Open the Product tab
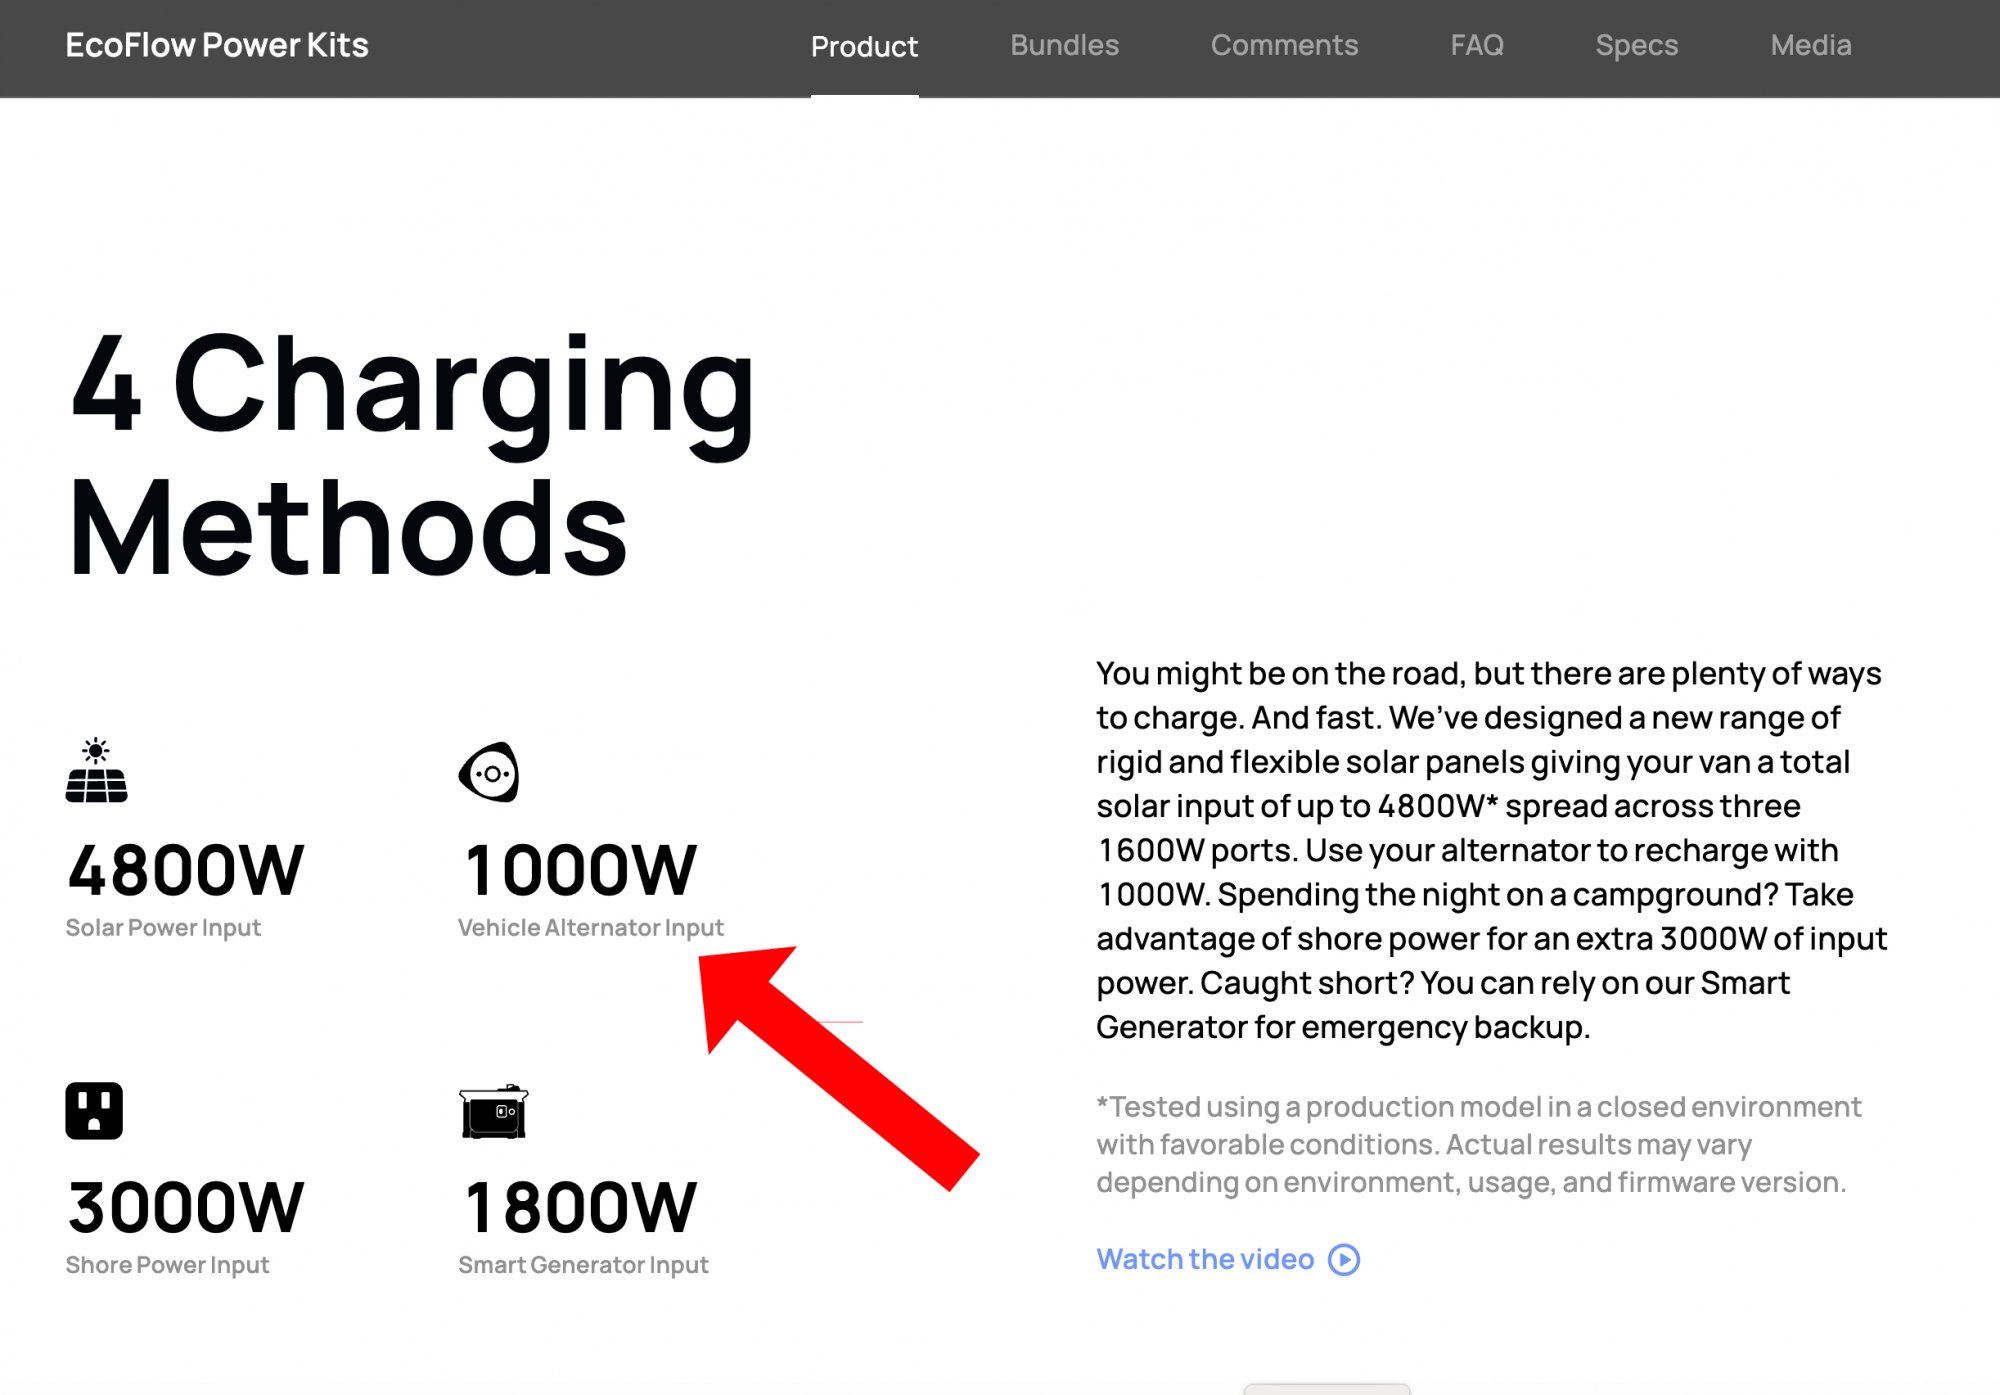2000x1395 pixels. tap(864, 46)
